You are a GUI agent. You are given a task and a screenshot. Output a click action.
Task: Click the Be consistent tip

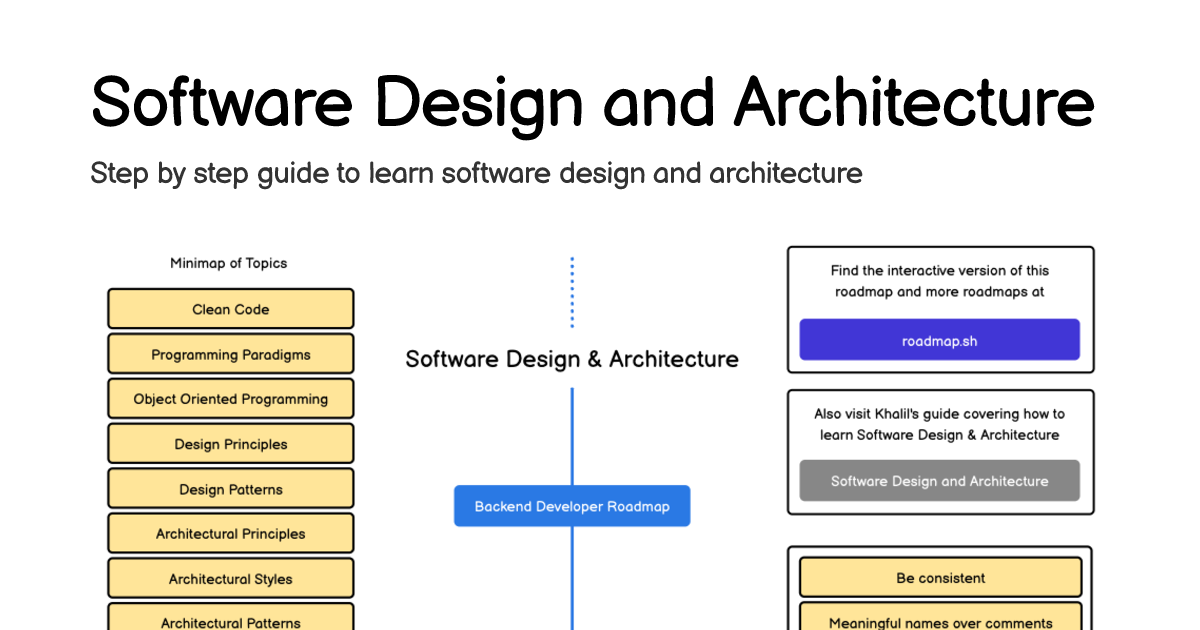(x=940, y=577)
